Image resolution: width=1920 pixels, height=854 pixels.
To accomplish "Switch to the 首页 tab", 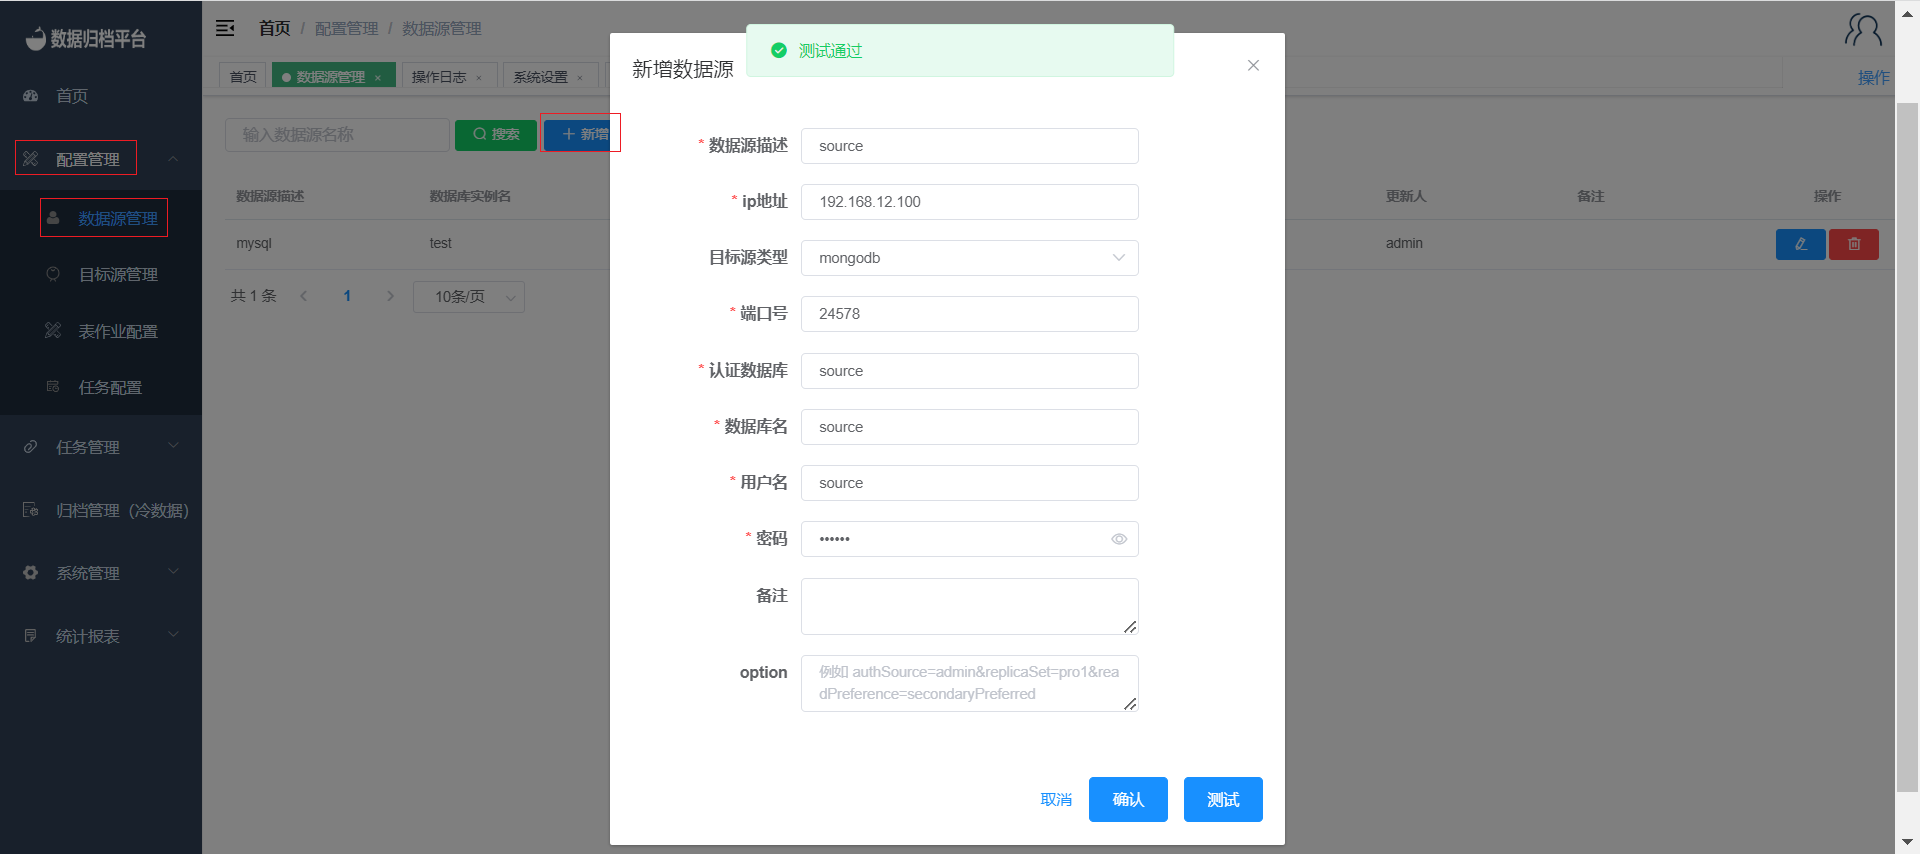I will coord(243,77).
